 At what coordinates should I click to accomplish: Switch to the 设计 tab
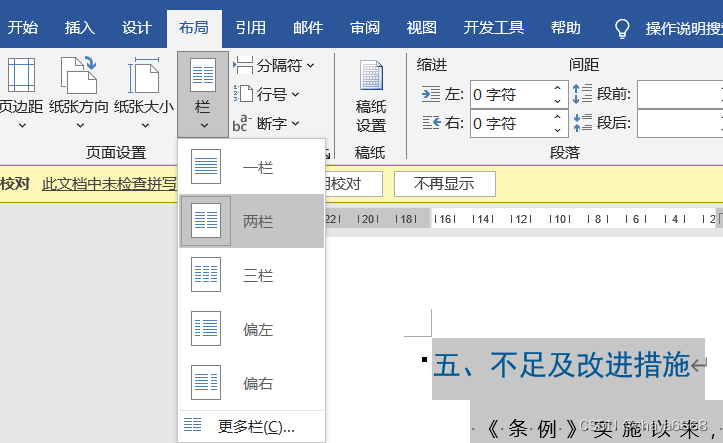point(136,28)
